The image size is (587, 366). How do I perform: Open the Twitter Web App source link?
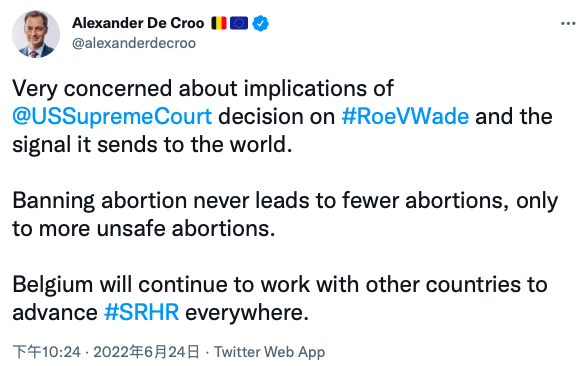(x=269, y=352)
